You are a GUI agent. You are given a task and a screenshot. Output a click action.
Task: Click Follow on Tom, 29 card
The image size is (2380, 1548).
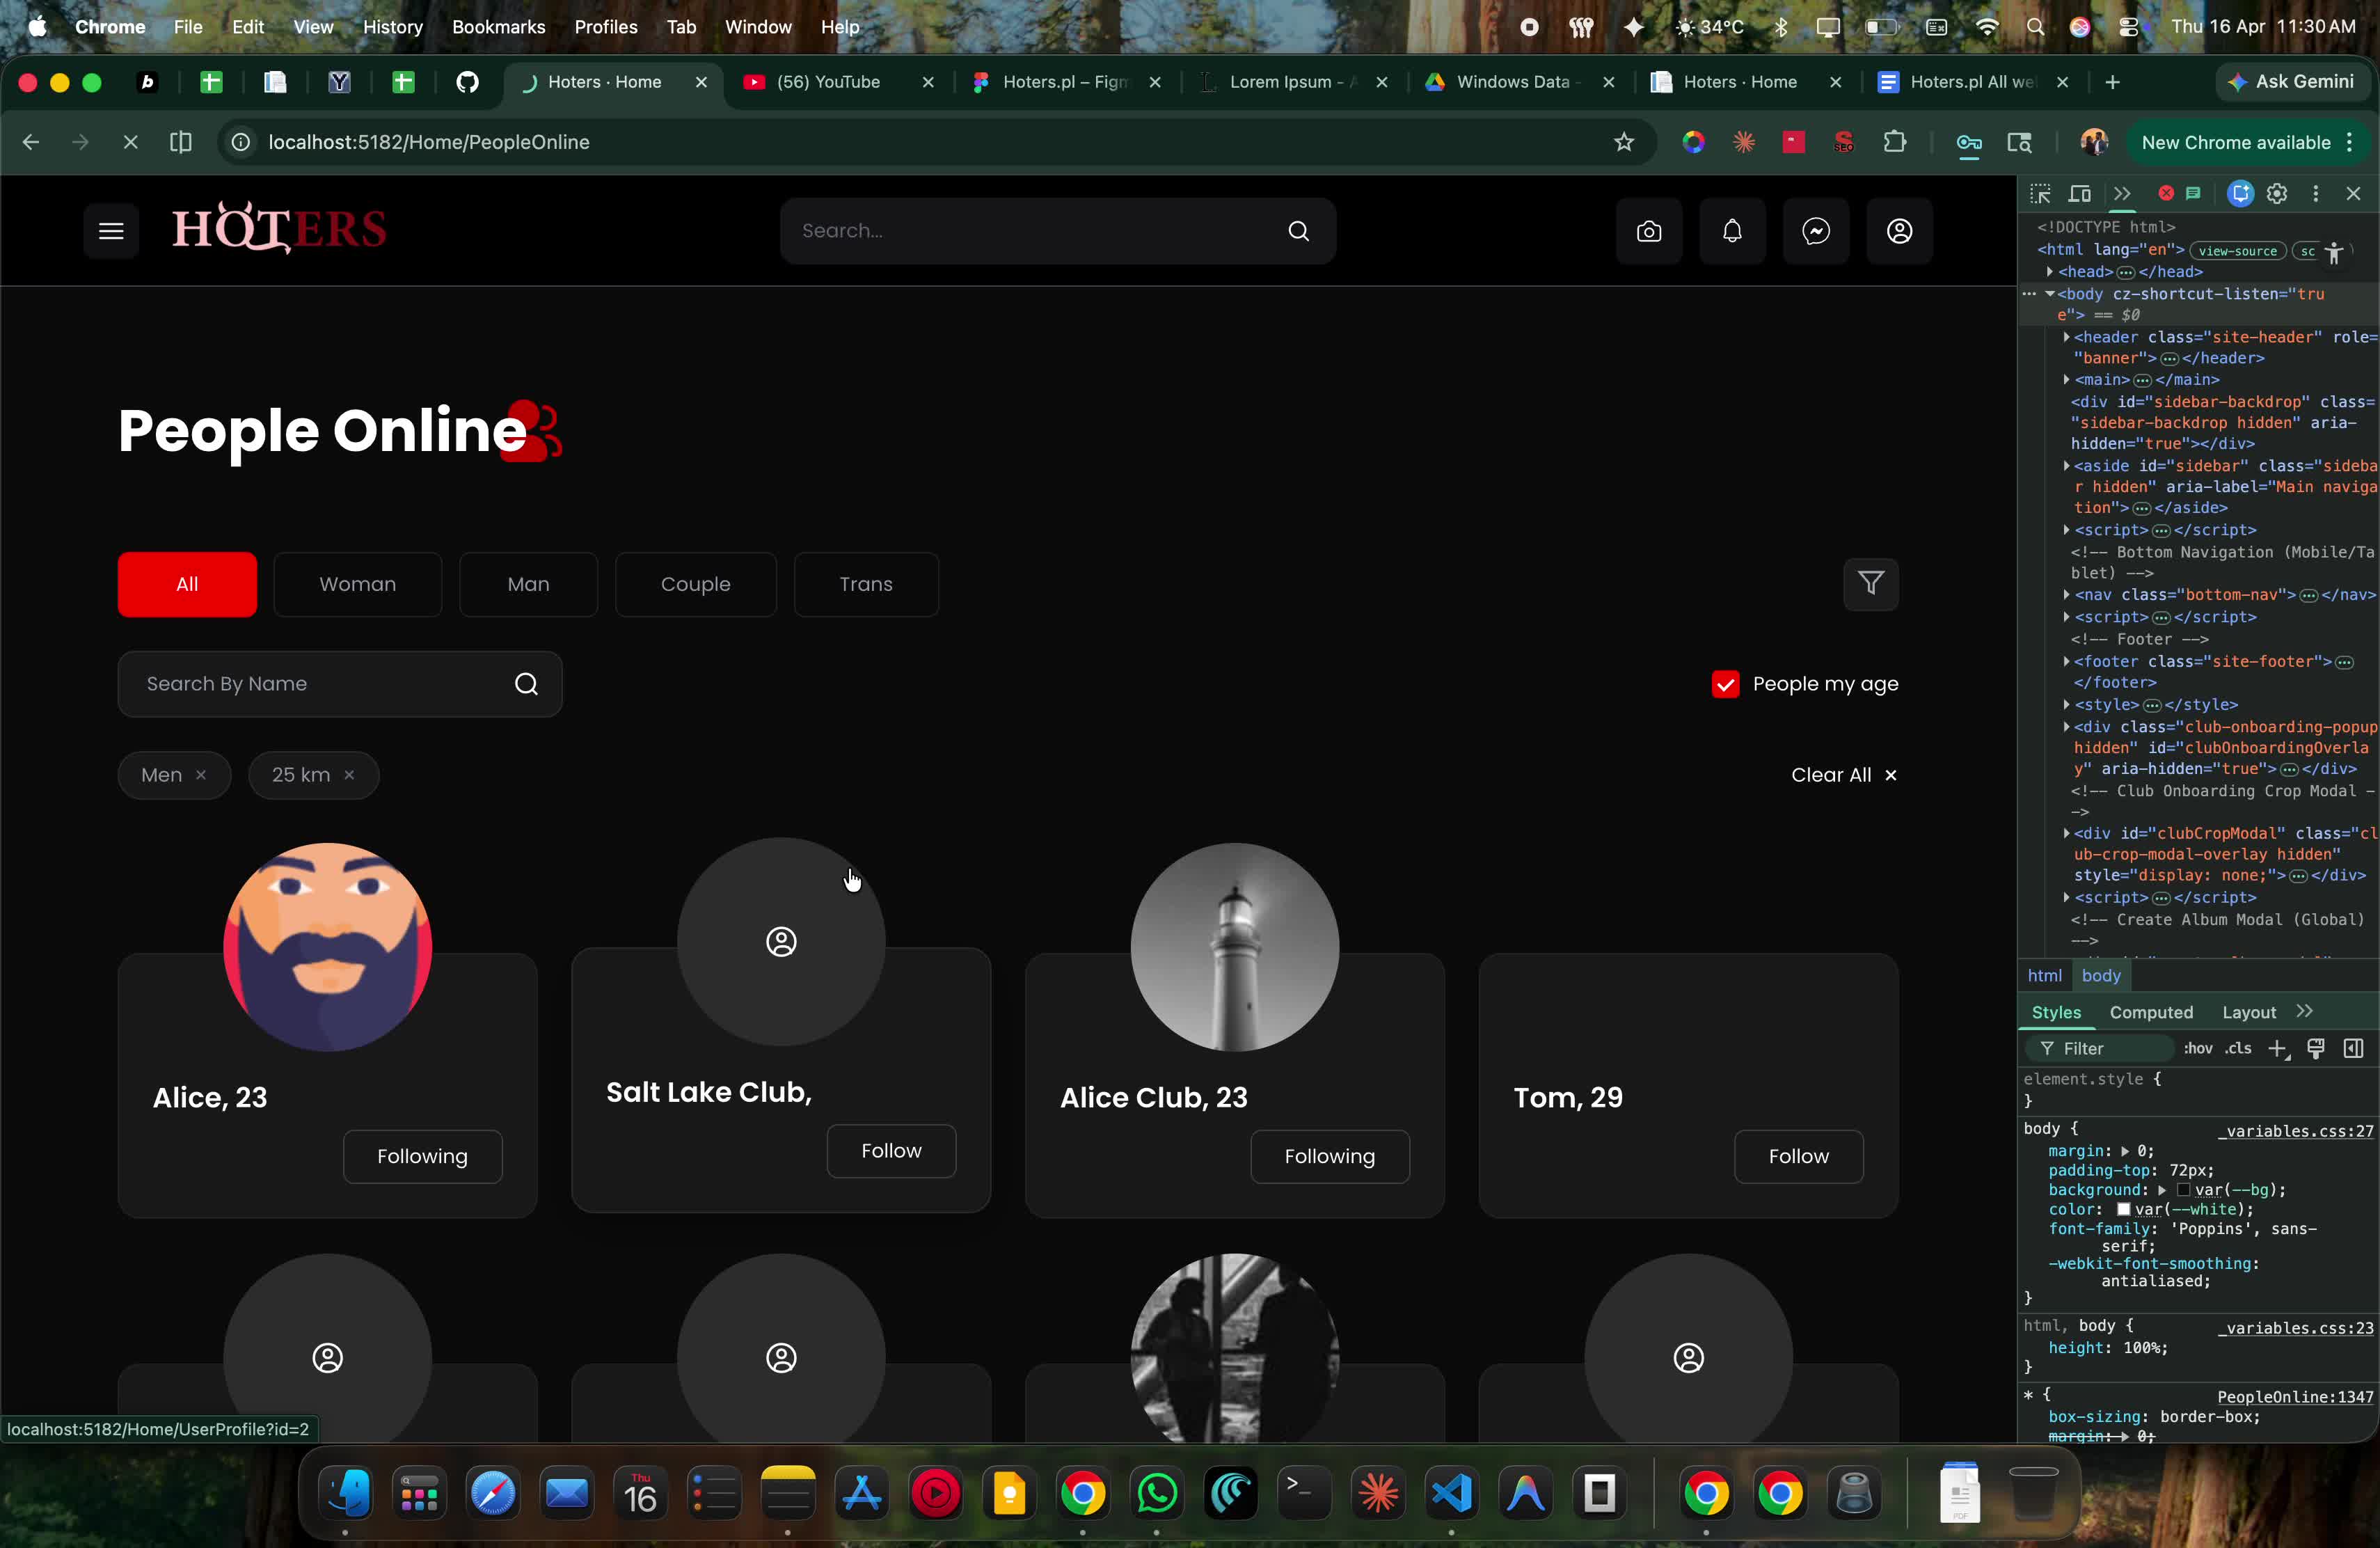(x=1798, y=1157)
